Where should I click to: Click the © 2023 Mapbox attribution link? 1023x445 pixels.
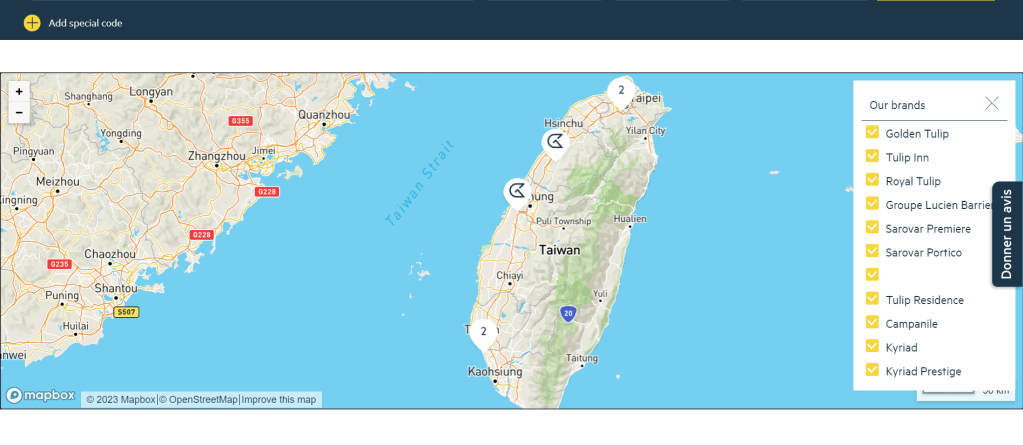coord(120,400)
